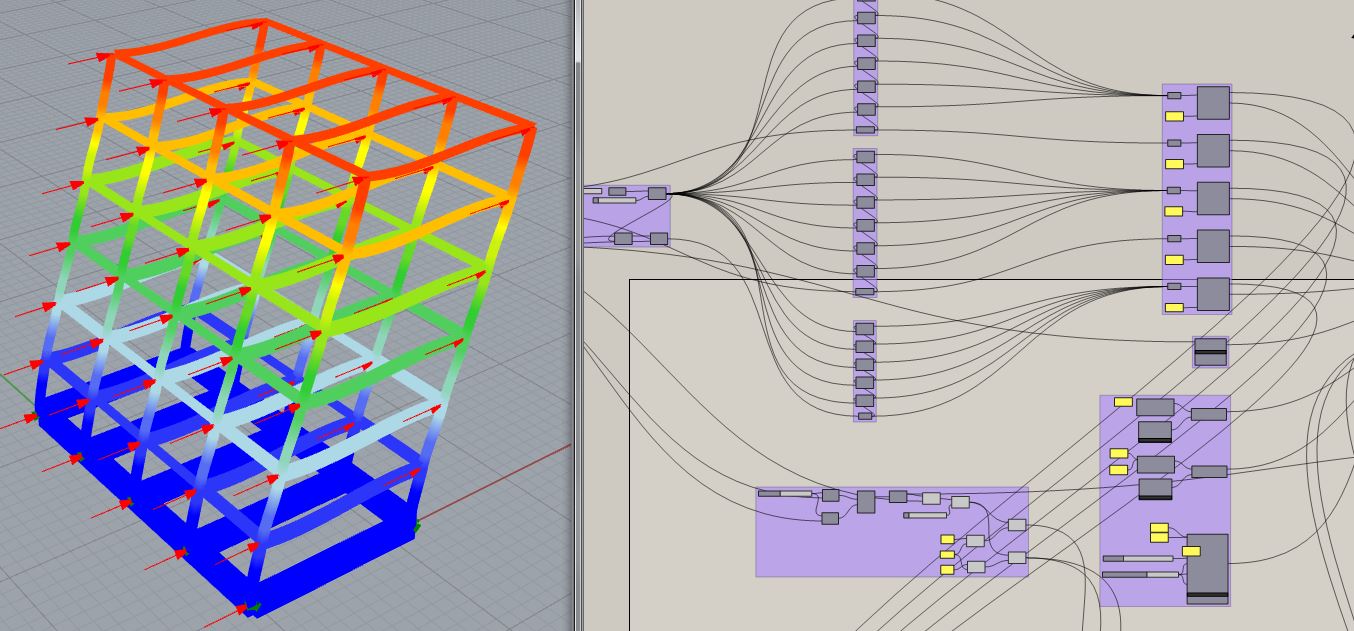Select the bottom-right component in the small left-edge group

tap(659, 238)
